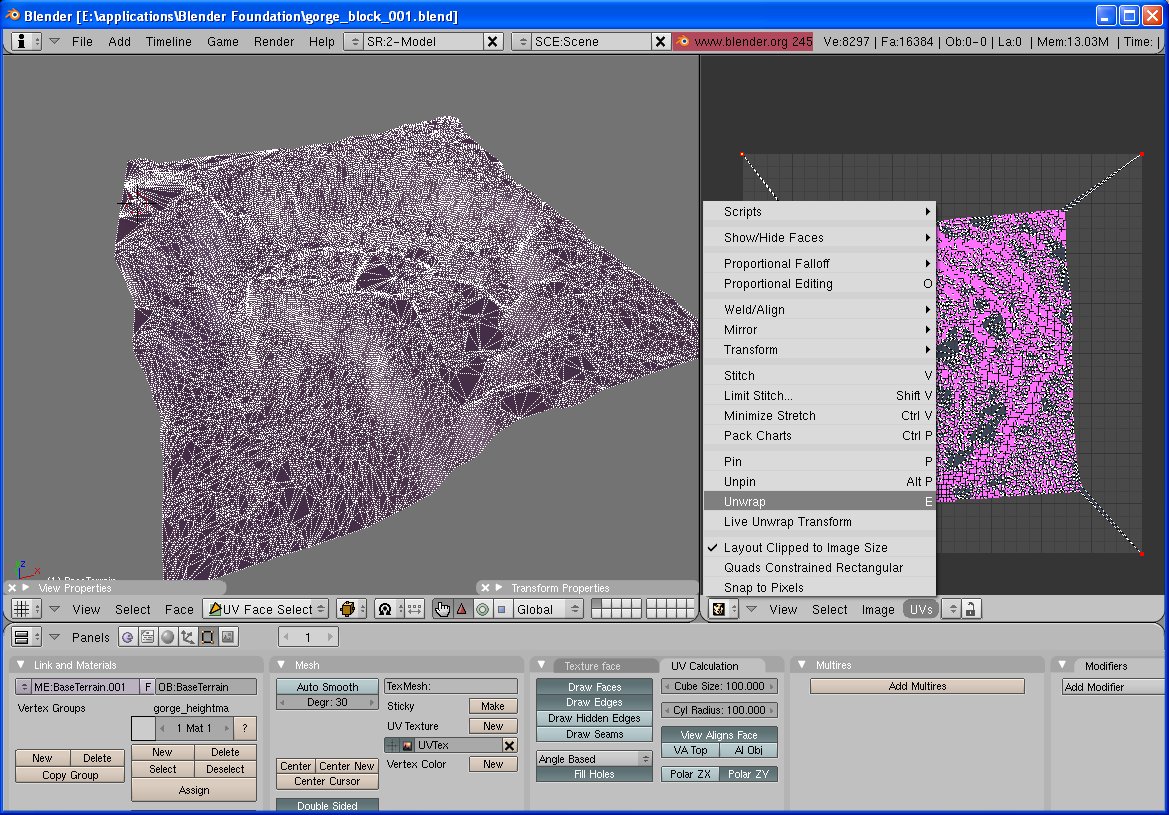Open the UV Face Select mode dropdown

267,609
